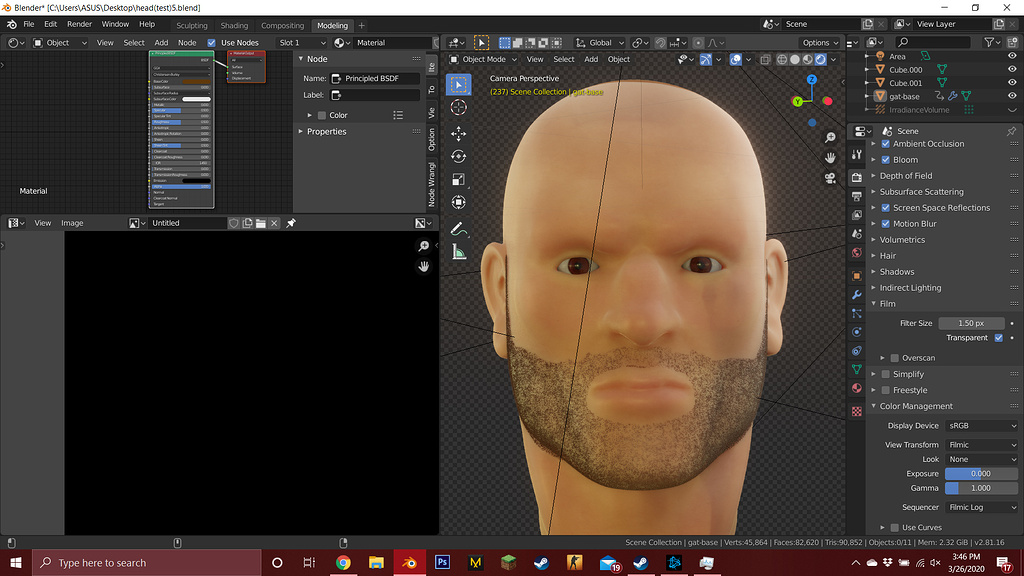Screen dimensions: 1024x576
Task: Toggle Use Nodes checkbox
Action: tap(211, 42)
